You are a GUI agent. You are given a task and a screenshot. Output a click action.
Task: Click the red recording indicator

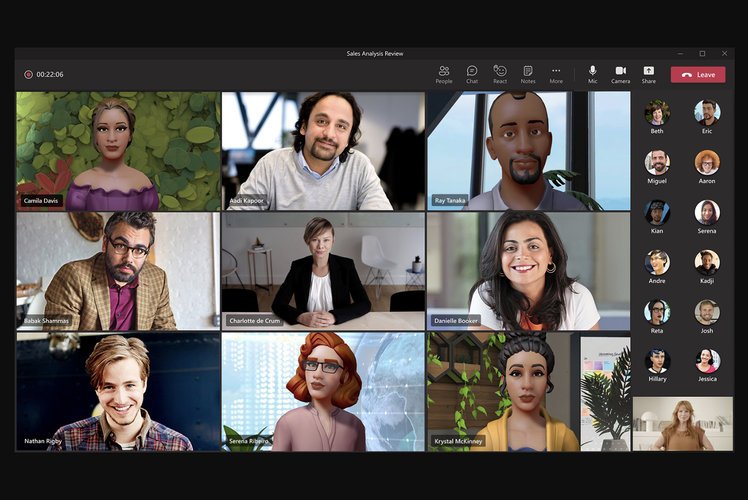point(28,74)
